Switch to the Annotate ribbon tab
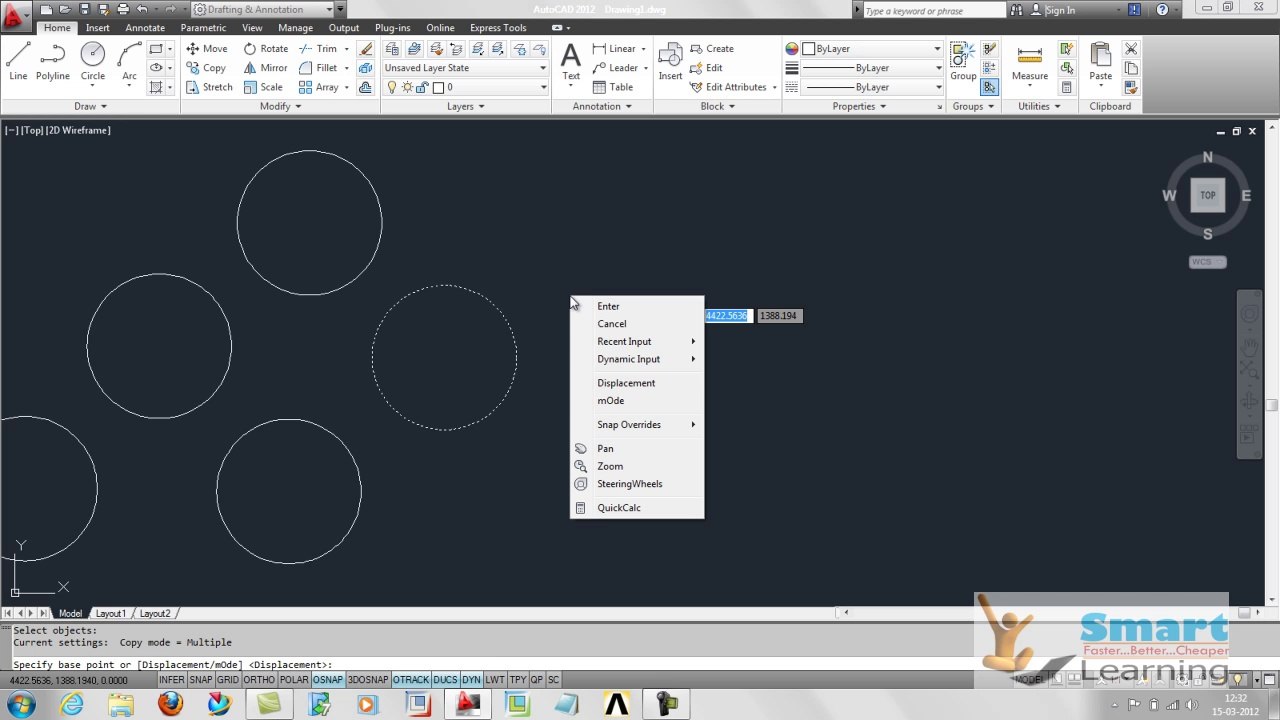1280x720 pixels. click(x=145, y=28)
